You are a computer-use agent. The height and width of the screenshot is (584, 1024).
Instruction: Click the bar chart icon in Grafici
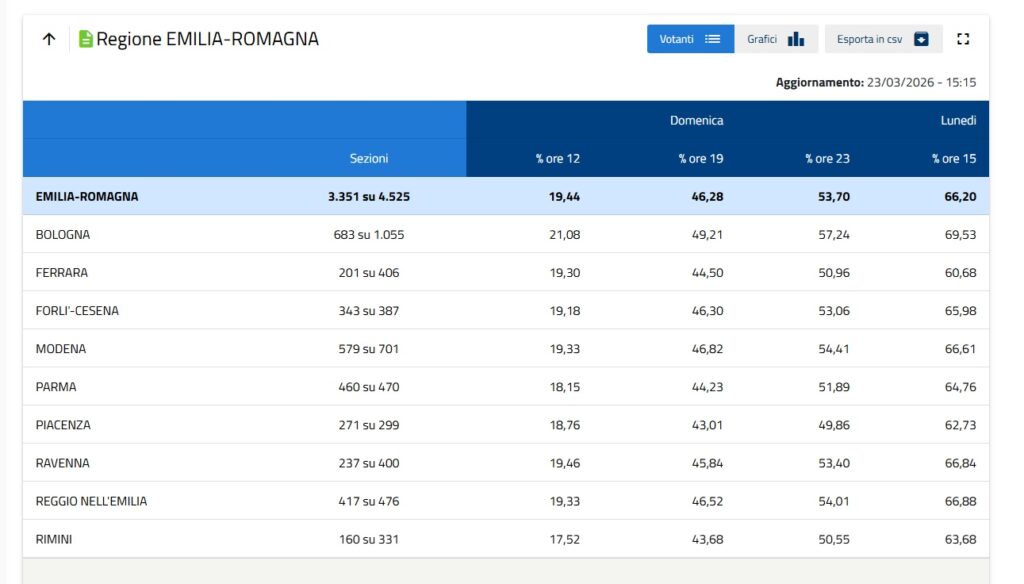796,39
